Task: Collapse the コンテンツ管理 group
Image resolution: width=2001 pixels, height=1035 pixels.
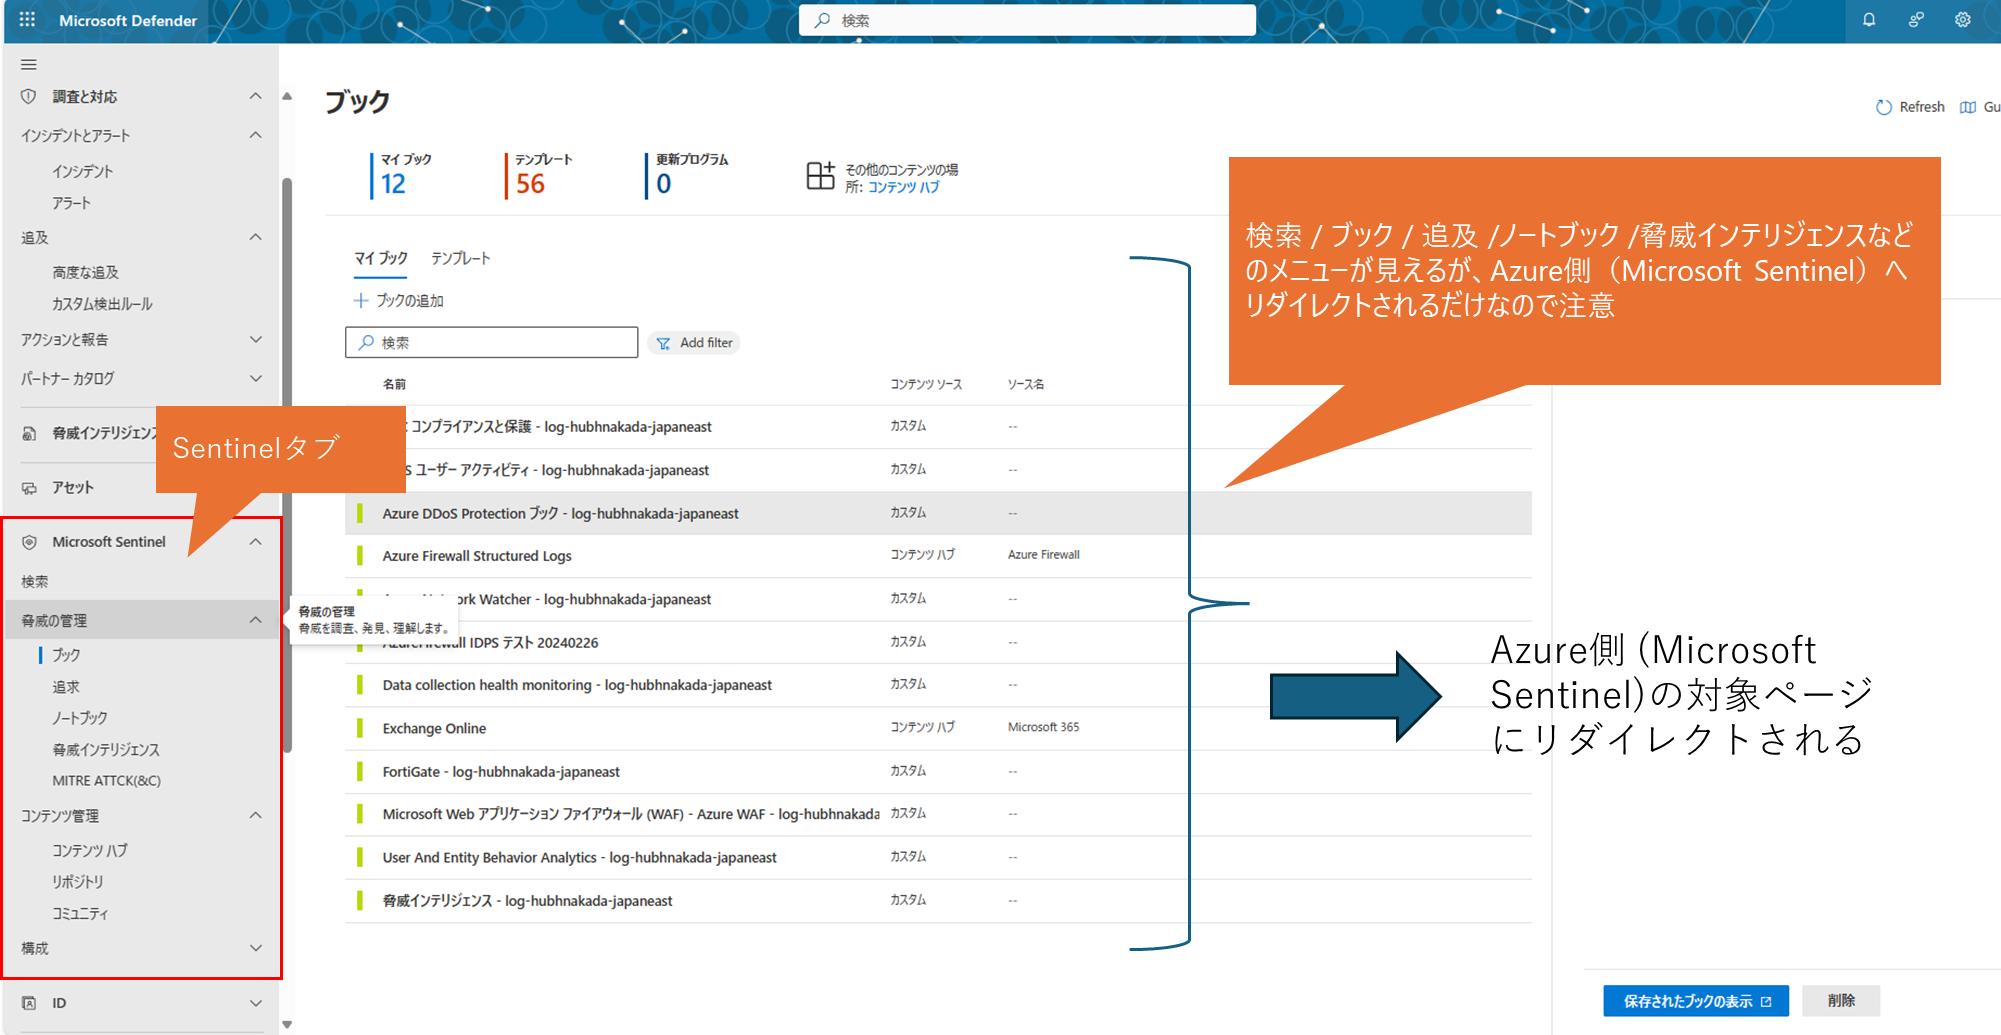Action: pos(256,816)
